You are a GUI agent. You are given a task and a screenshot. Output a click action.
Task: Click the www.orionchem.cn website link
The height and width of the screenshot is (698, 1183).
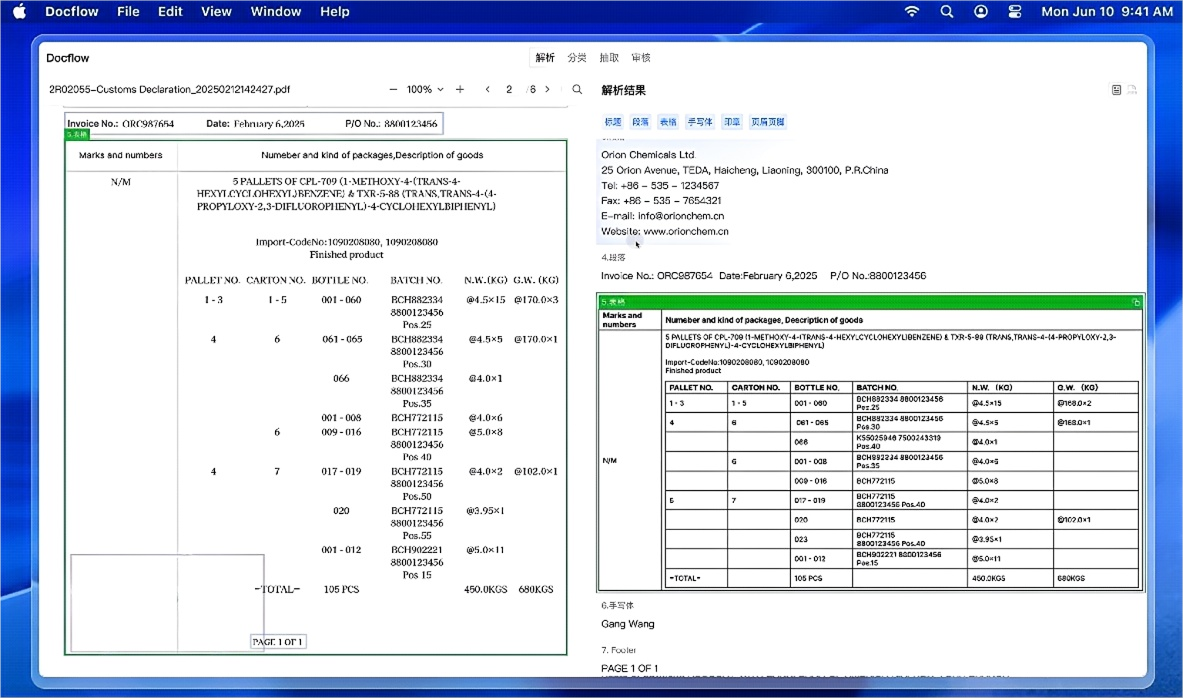click(x=685, y=231)
